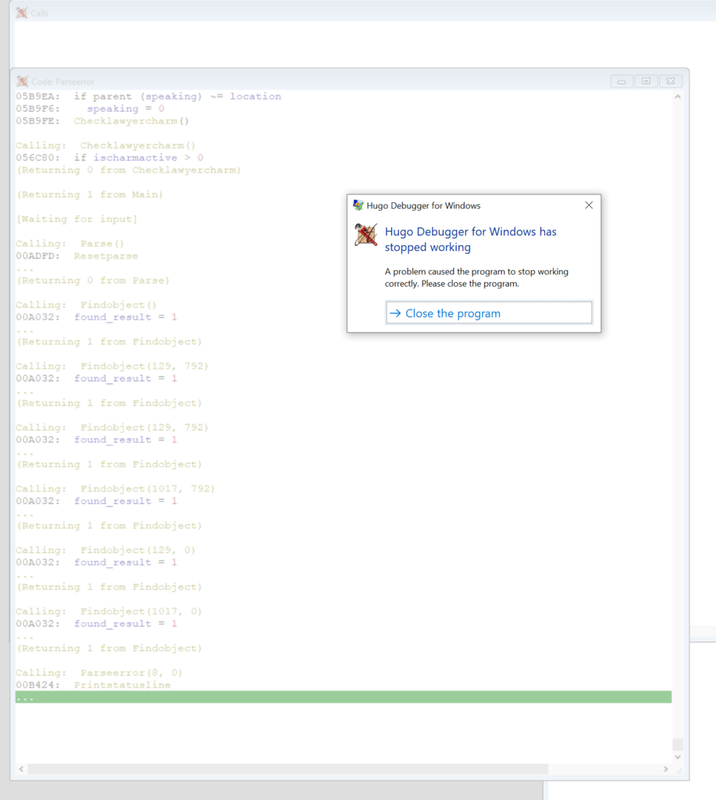Click the 'Calling: Findobject()' line

86,305
